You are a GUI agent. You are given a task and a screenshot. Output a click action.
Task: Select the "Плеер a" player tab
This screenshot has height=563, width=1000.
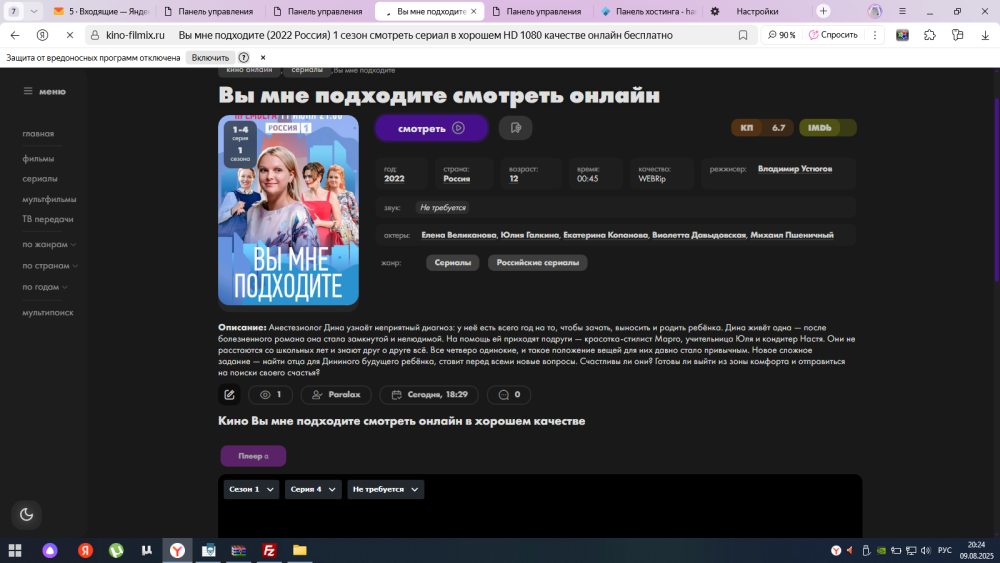tap(253, 456)
